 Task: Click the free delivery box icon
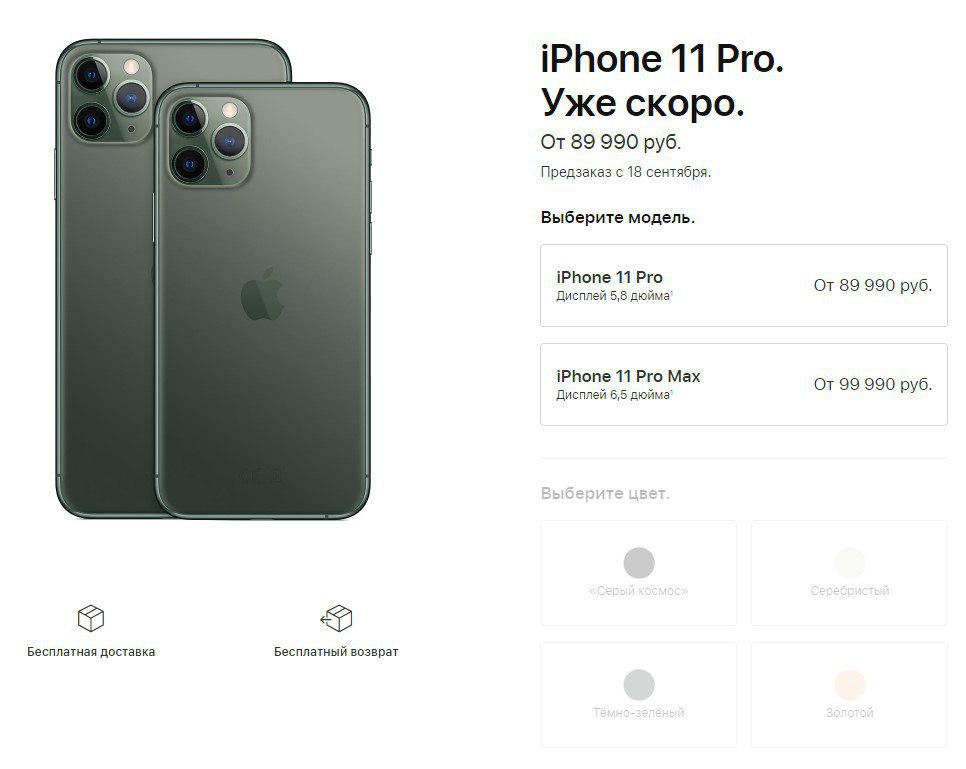point(91,618)
